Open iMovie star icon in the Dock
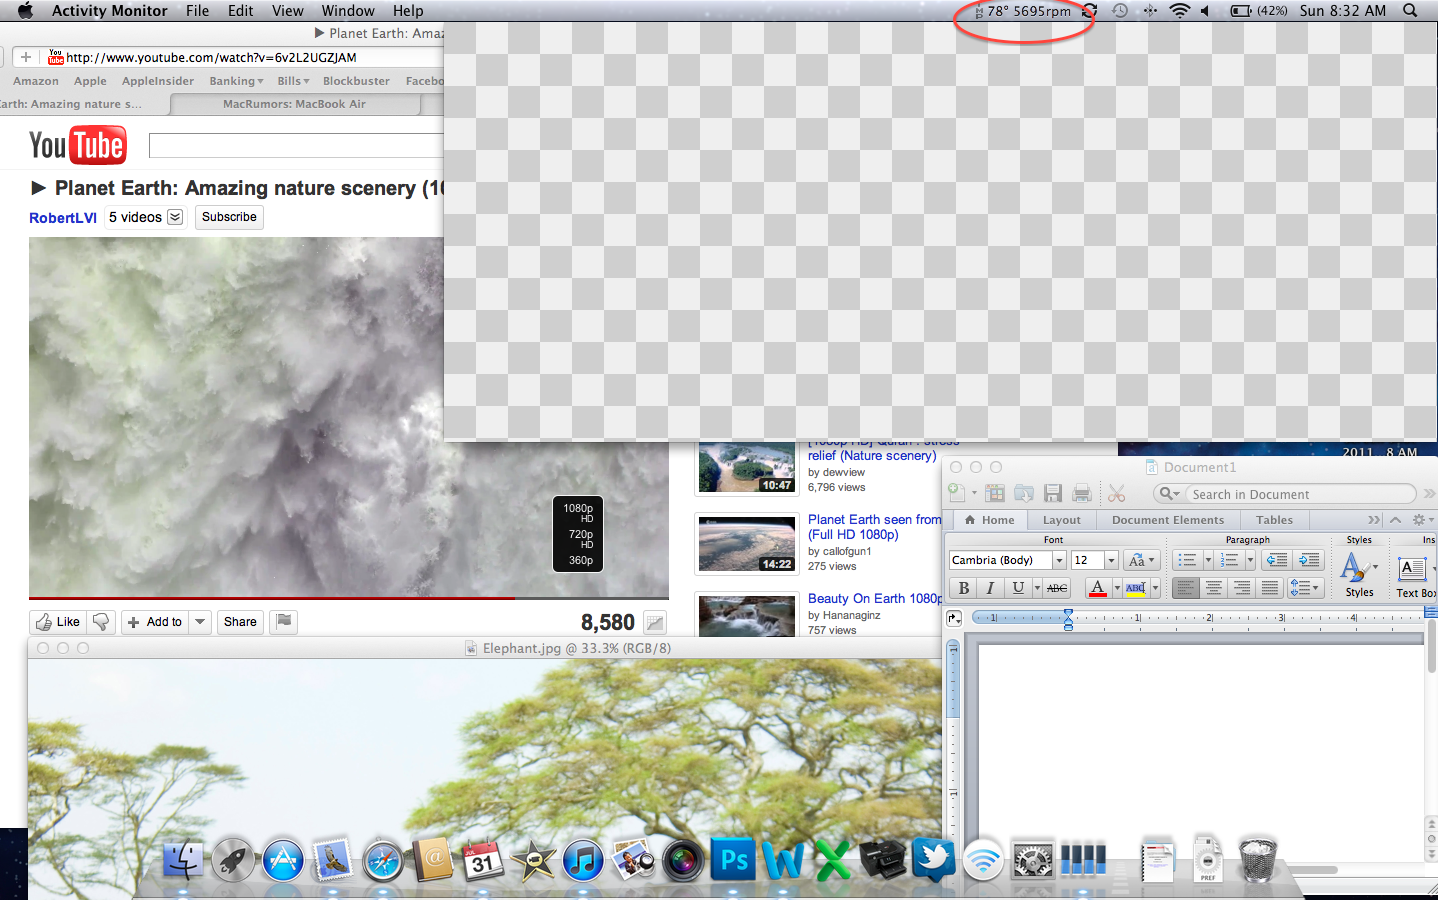 click(x=533, y=860)
